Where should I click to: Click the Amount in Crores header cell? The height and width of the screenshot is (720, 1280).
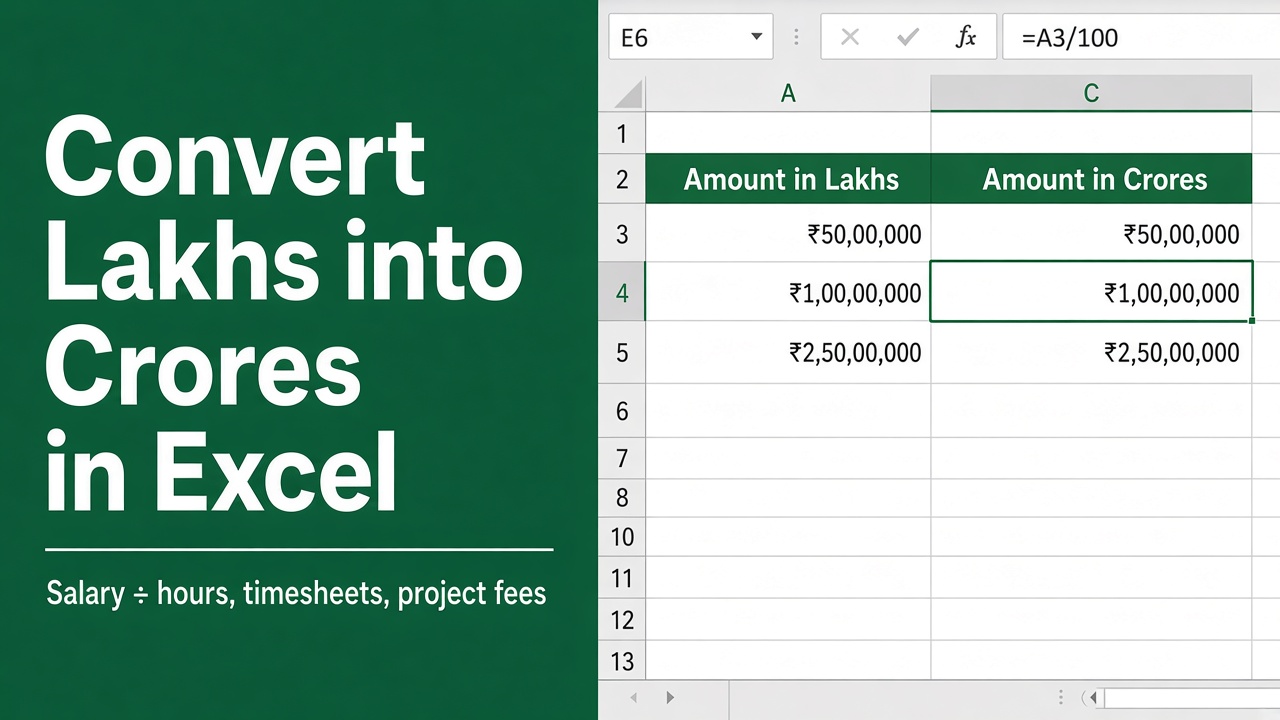point(1091,179)
